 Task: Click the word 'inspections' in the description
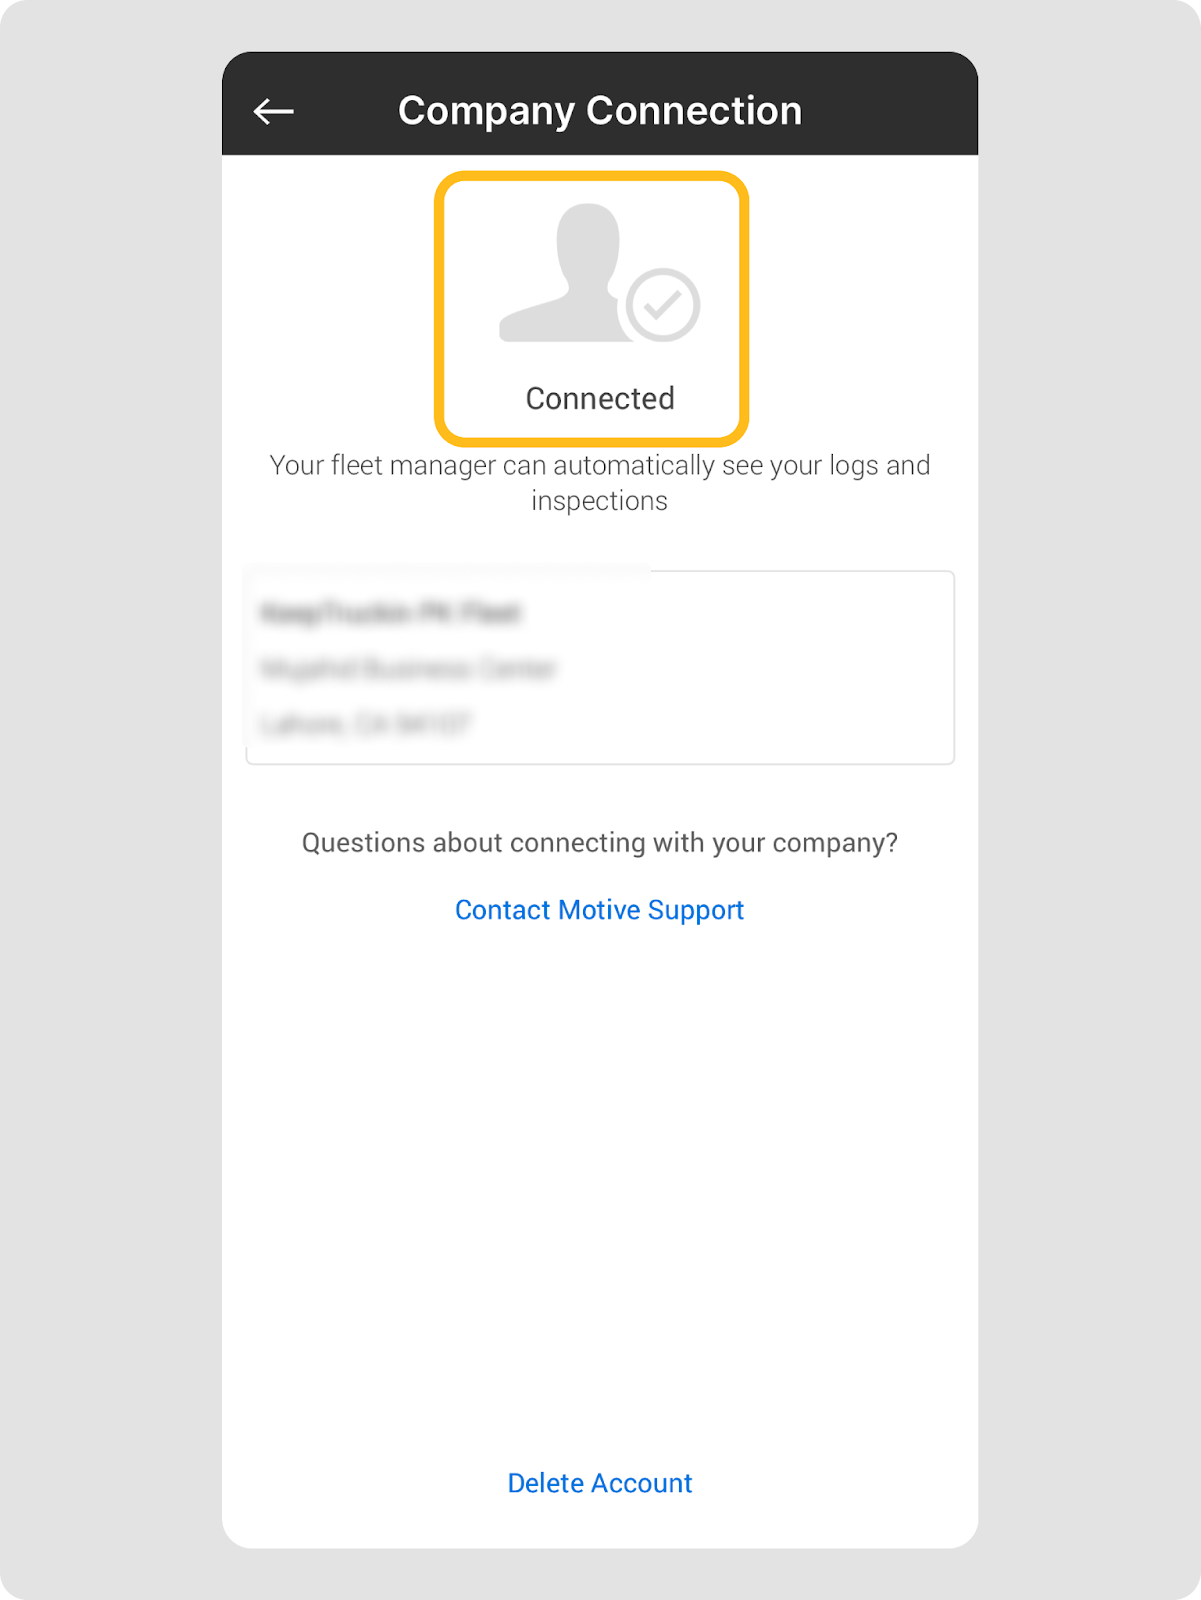pos(599,501)
